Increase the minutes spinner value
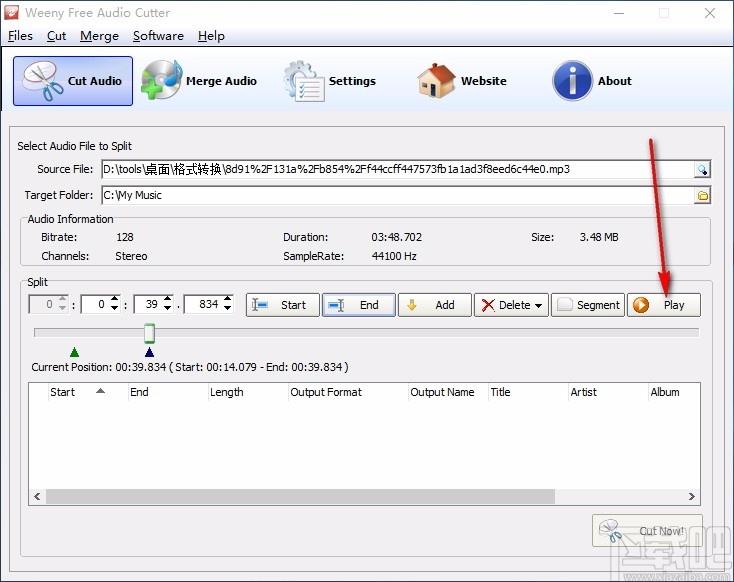The image size is (734, 582). (115, 300)
